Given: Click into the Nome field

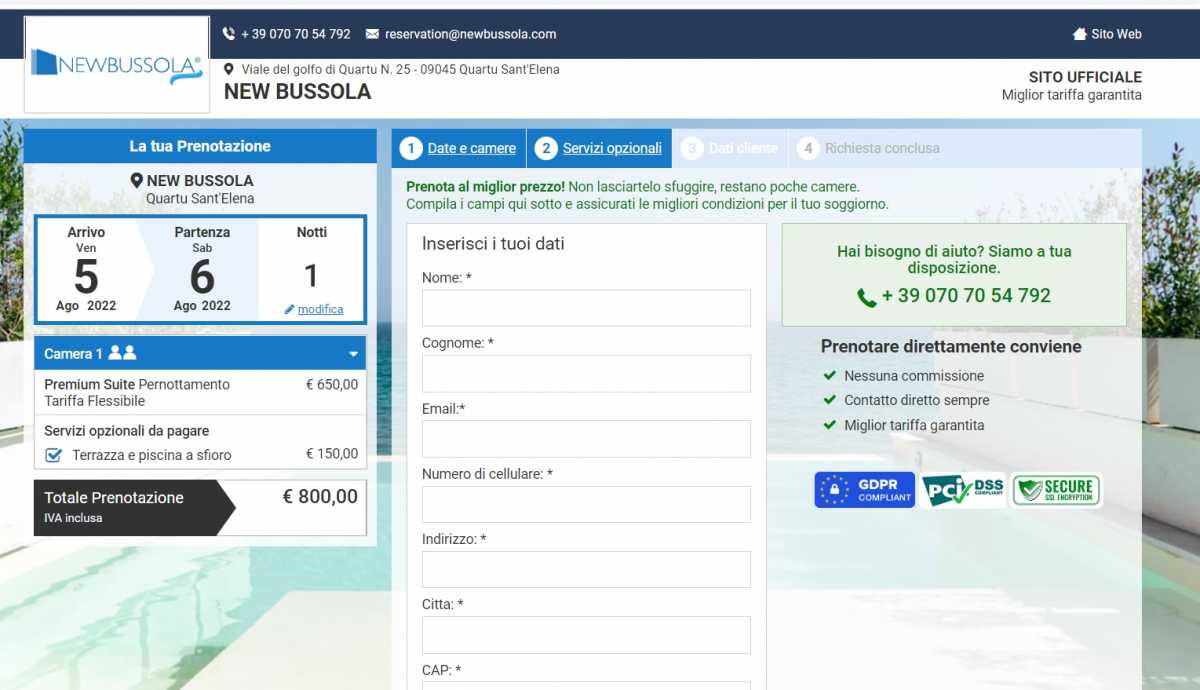Looking at the screenshot, I should 586,308.
